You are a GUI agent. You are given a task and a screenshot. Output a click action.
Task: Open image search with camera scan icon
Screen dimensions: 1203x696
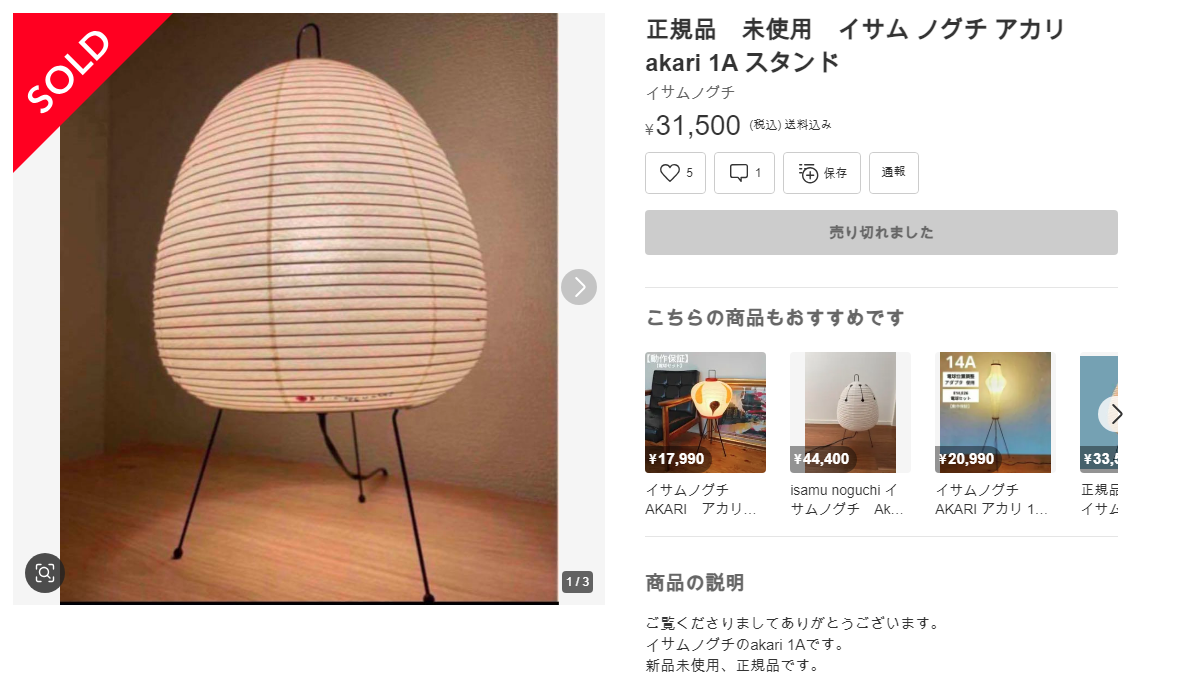click(x=44, y=573)
